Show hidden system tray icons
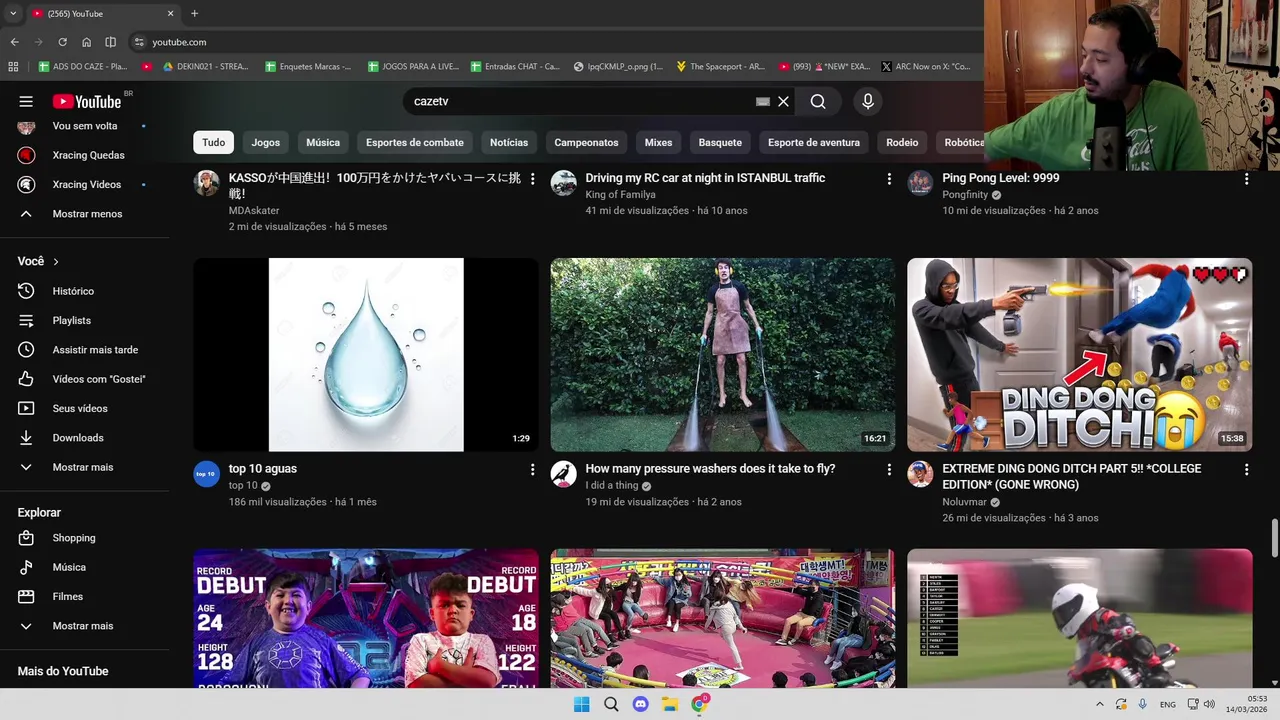 tap(1100, 704)
